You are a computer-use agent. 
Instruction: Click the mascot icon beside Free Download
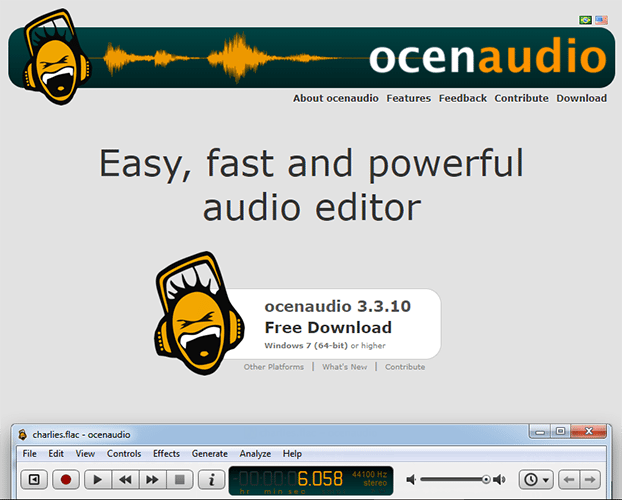click(x=198, y=313)
